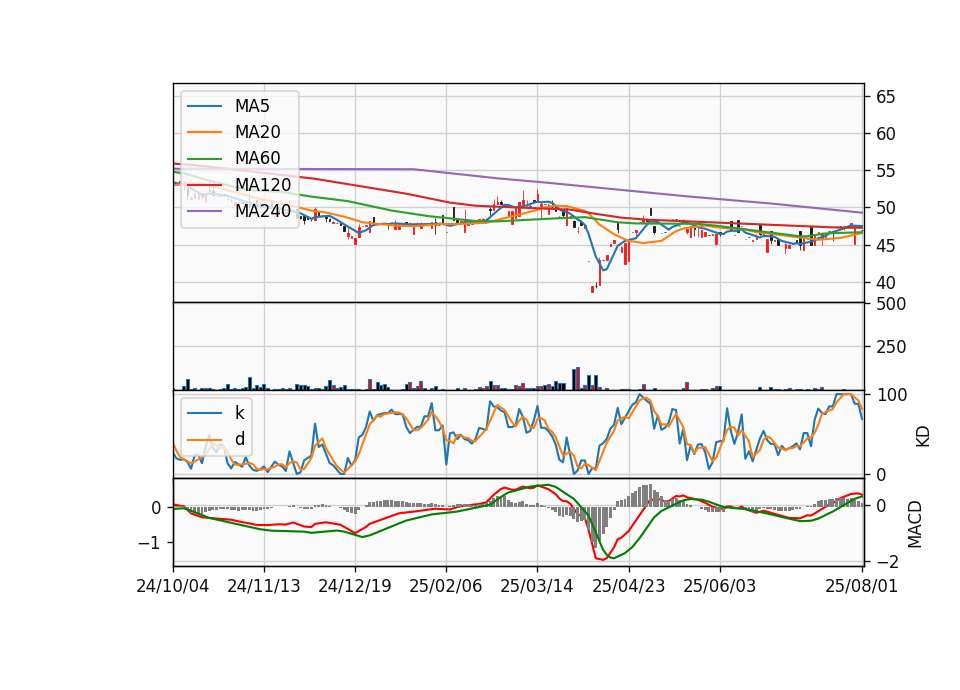Click the MA60 legend label
This screenshot has width=960, height=690.
tap(258, 159)
